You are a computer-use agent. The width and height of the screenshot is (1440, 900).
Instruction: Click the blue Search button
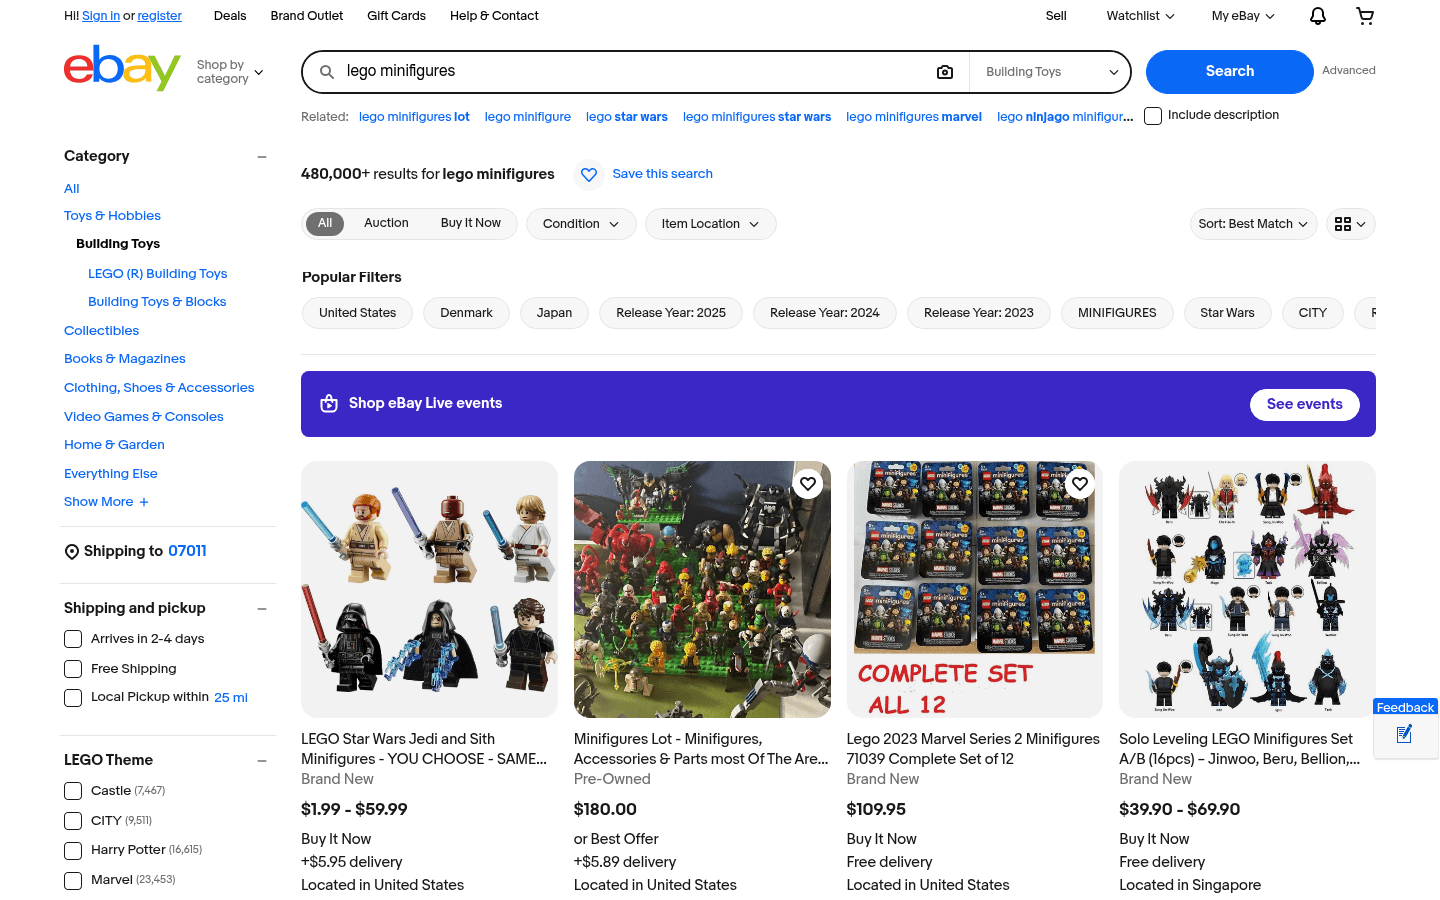tap(1230, 72)
